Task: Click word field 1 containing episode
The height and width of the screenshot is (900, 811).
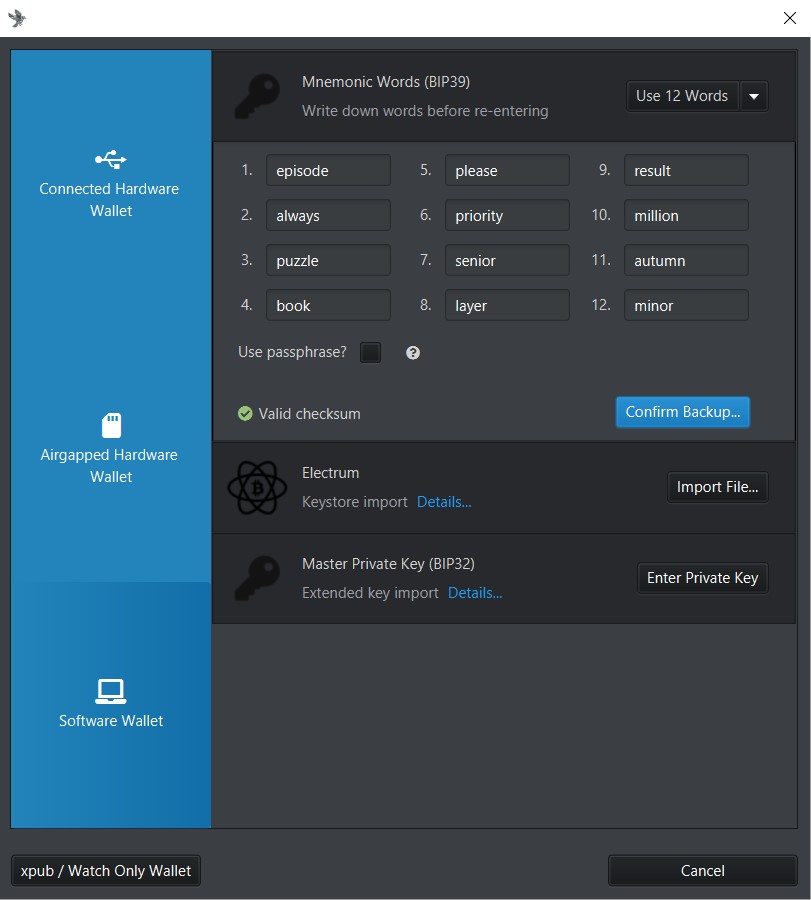Action: point(328,171)
